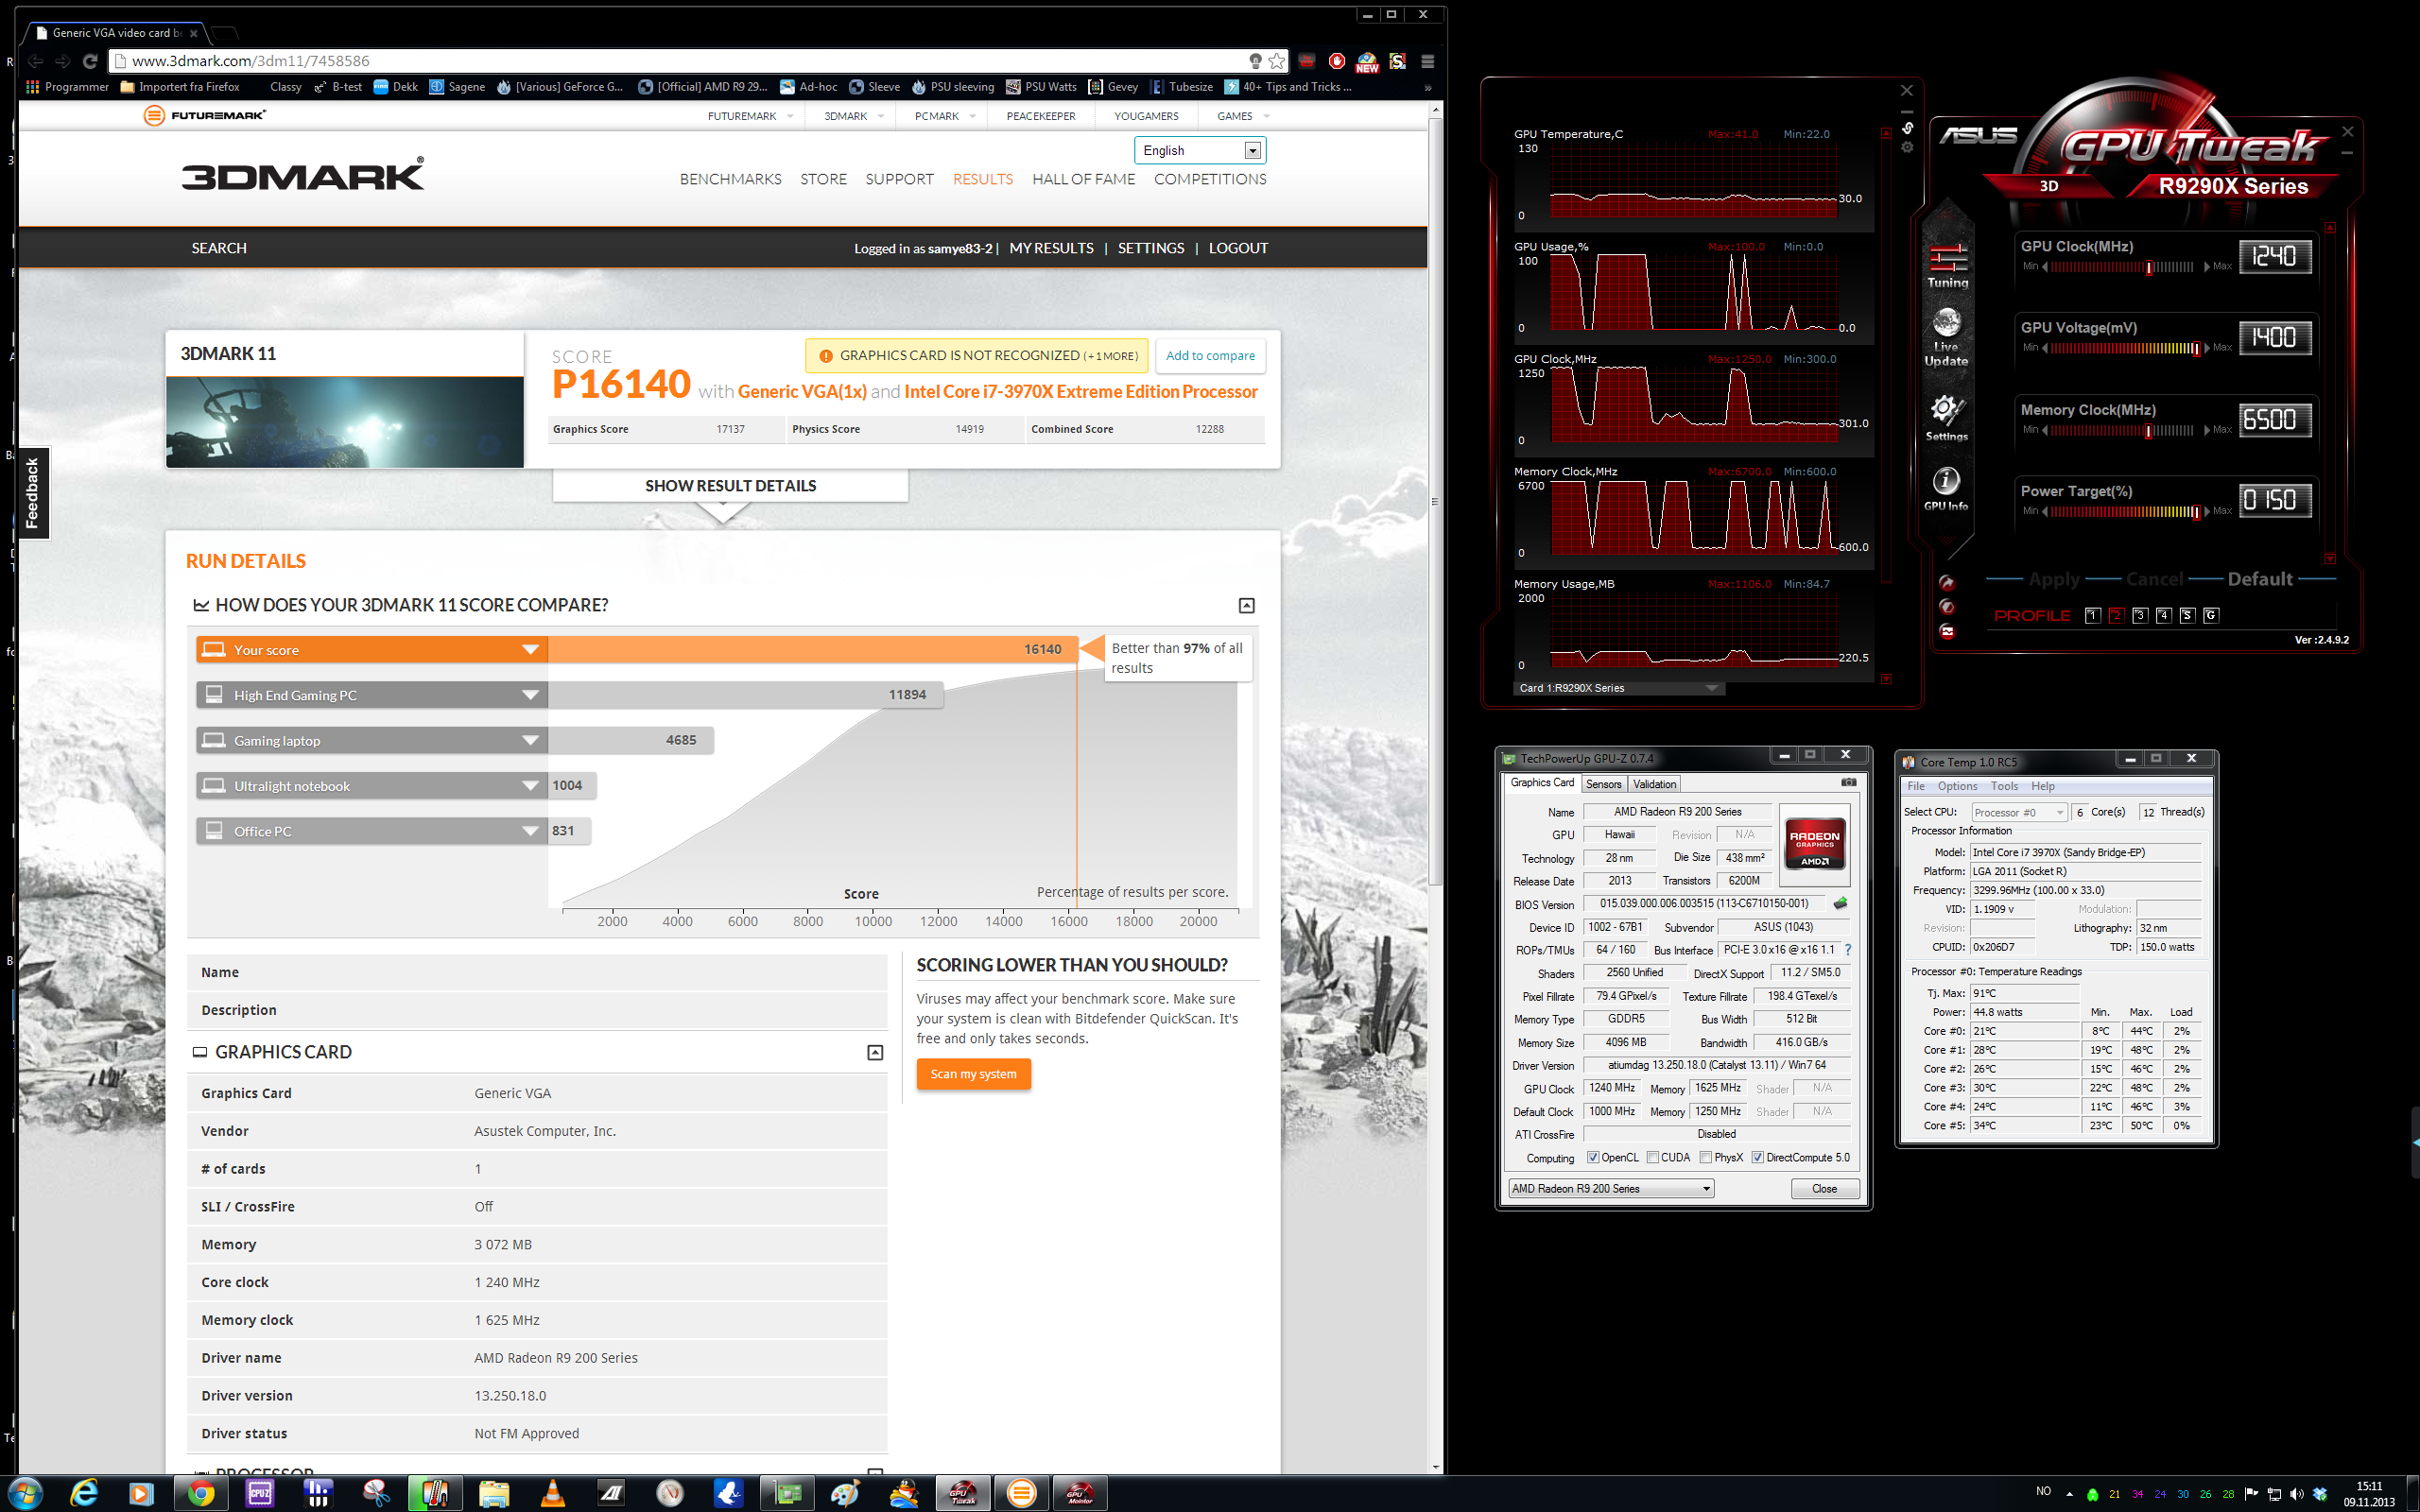Adjust the GPU Clock slider in GPU Tweak
The height and width of the screenshot is (1512, 2420).
2121,267
